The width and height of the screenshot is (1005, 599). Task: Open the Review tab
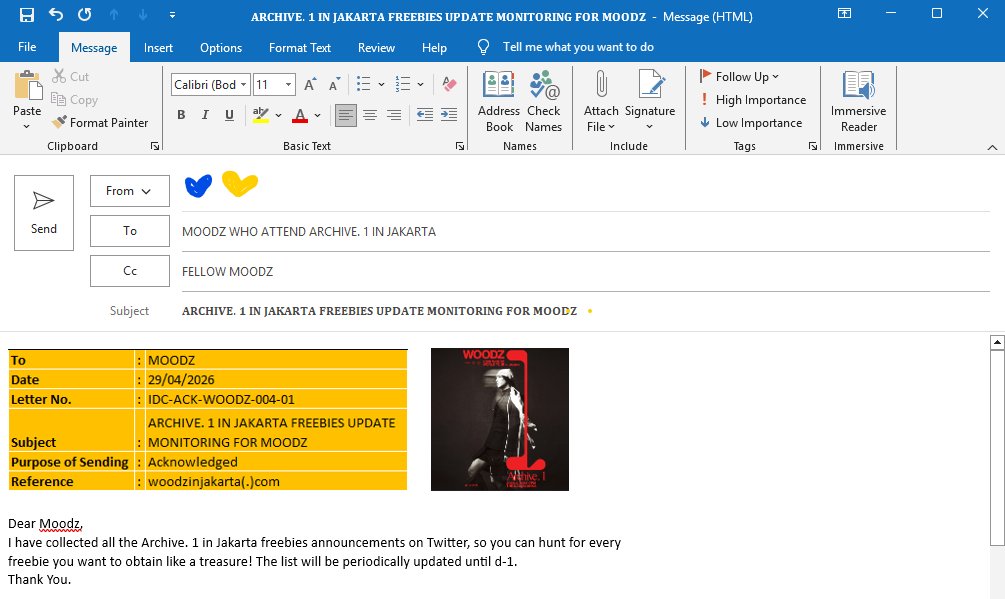pos(376,47)
